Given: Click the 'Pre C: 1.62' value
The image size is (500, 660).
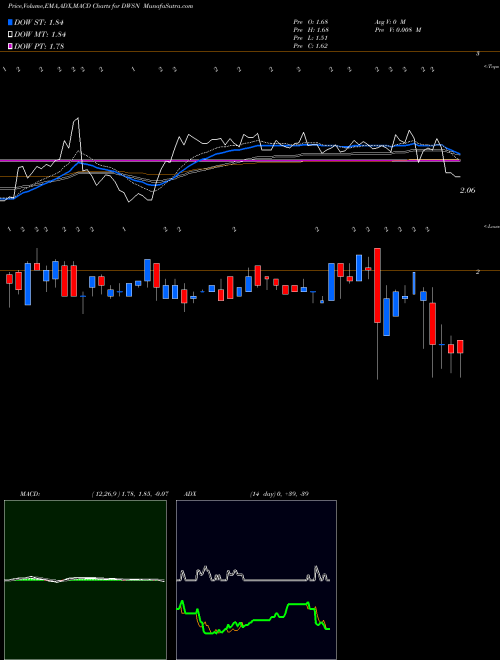Looking at the screenshot, I should coord(311,46).
